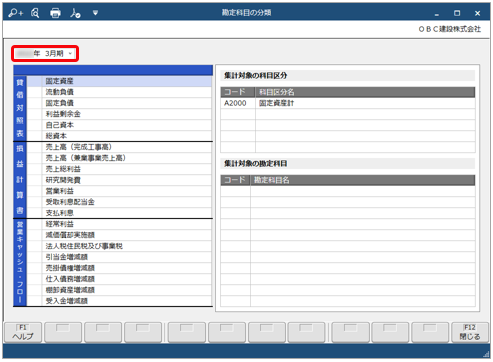
Task: Select the 固定負債 row
Action: (x=119, y=103)
